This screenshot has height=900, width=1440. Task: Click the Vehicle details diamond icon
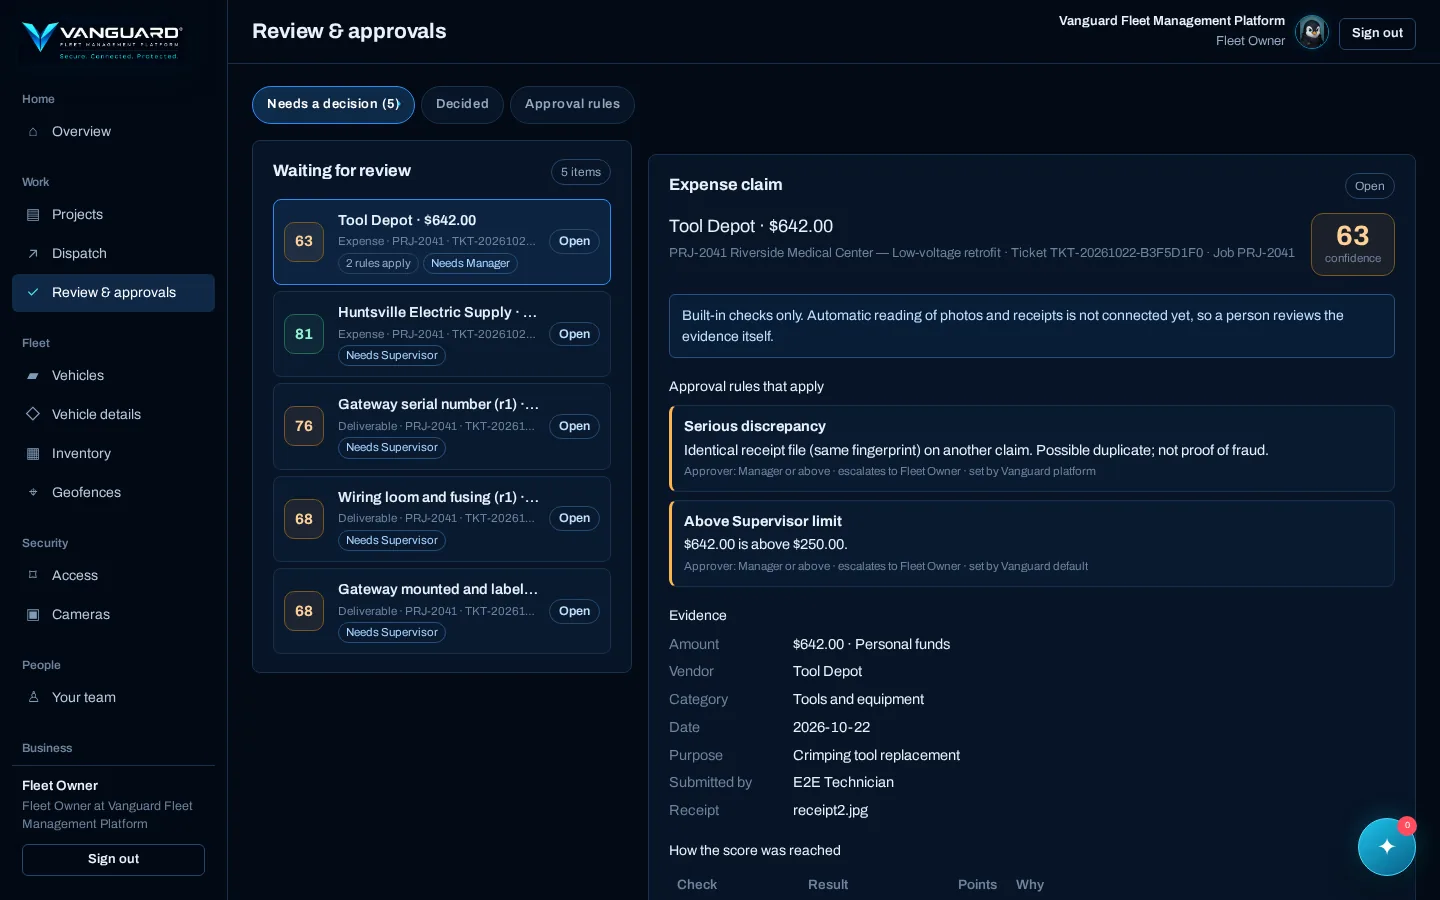point(33,414)
